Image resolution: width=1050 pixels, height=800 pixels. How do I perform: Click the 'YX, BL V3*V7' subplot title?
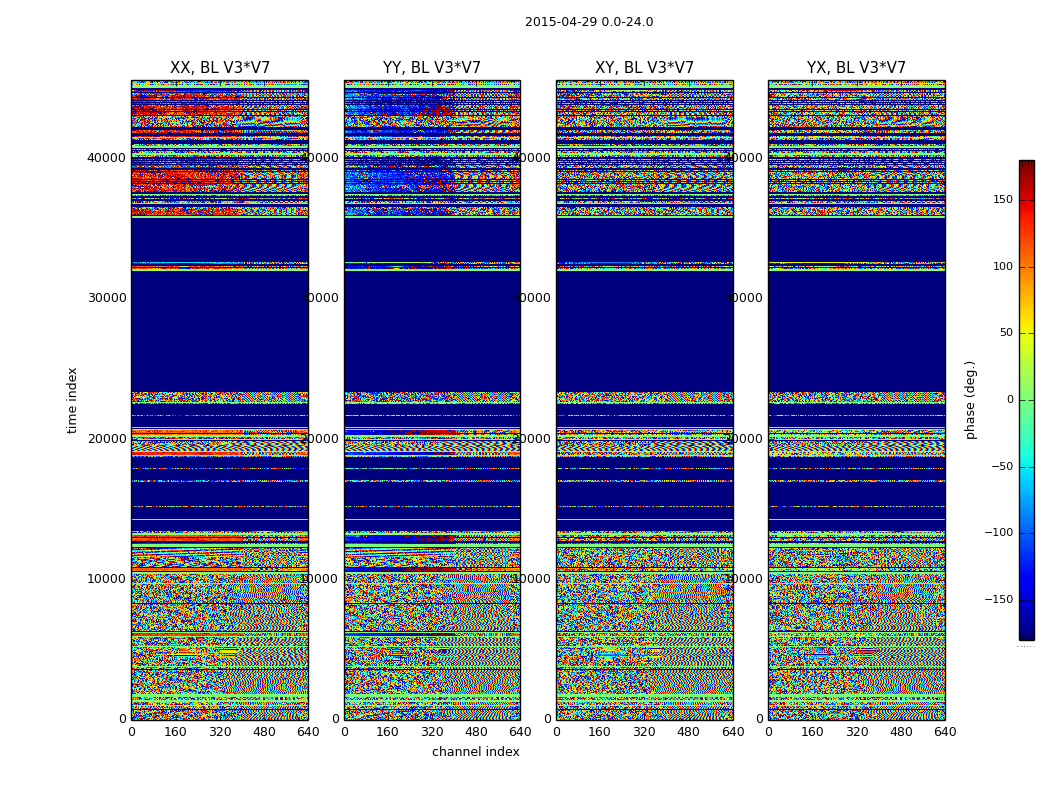(x=856, y=68)
